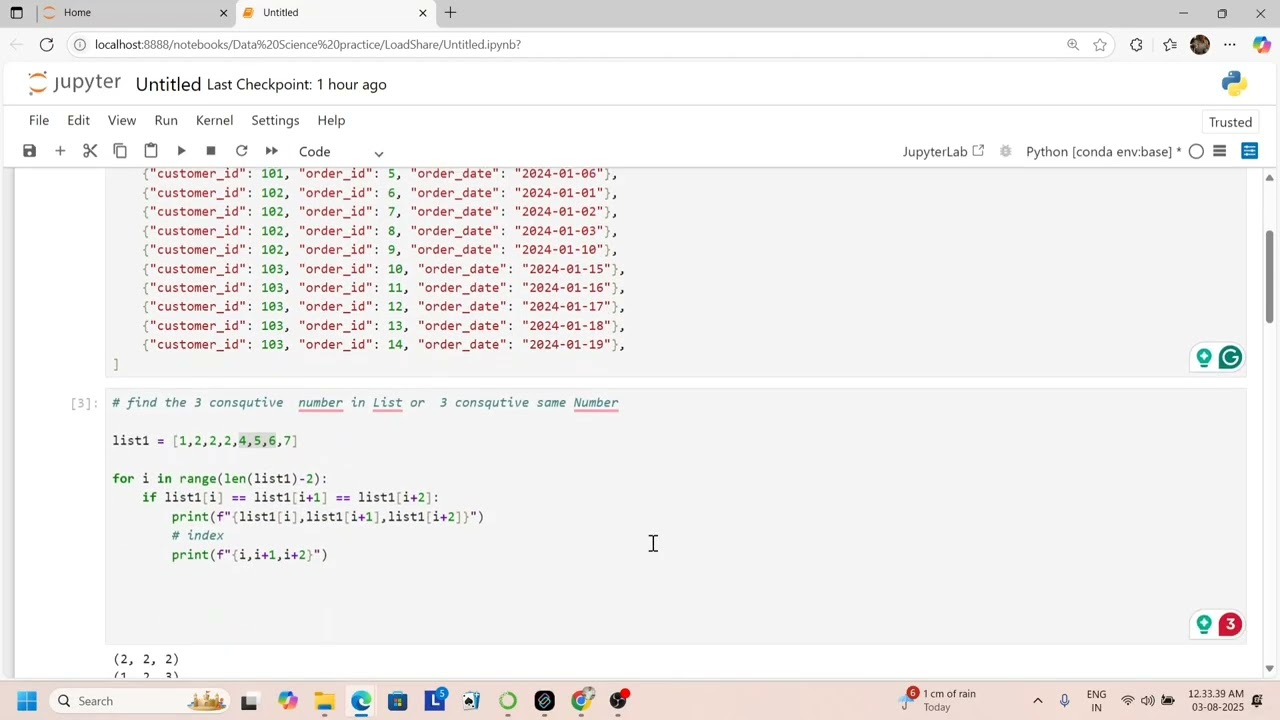Click the # index comment line
The width and height of the screenshot is (1280, 720).
(198, 536)
